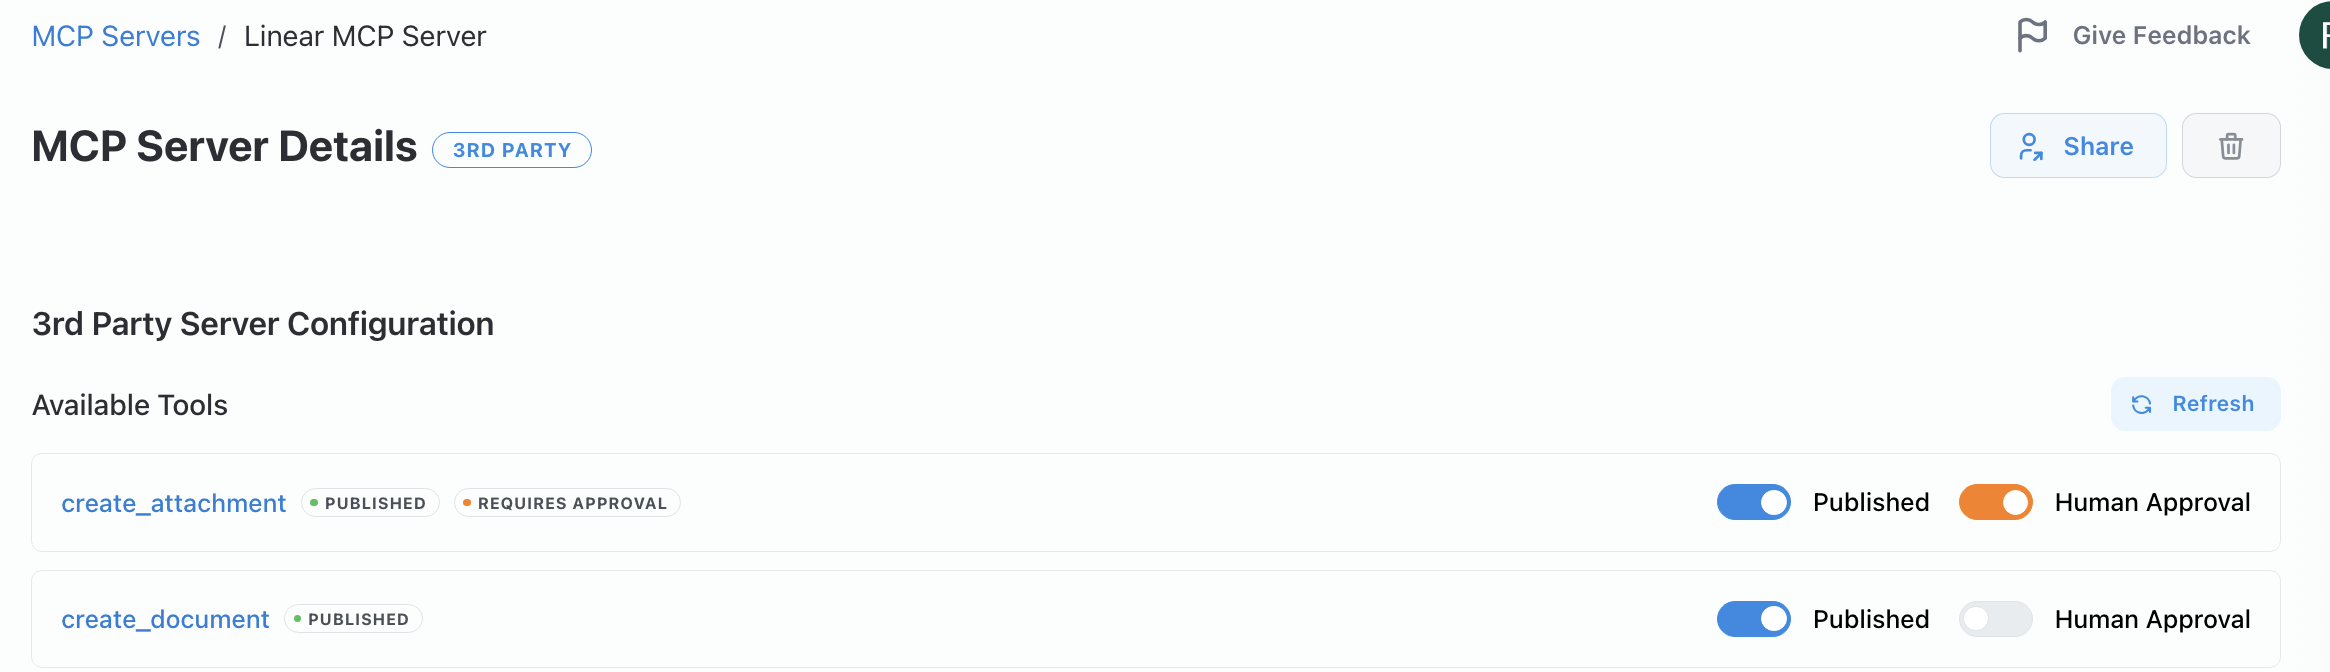The width and height of the screenshot is (2330, 672).
Task: Refresh the available tools list
Action: tap(2195, 404)
